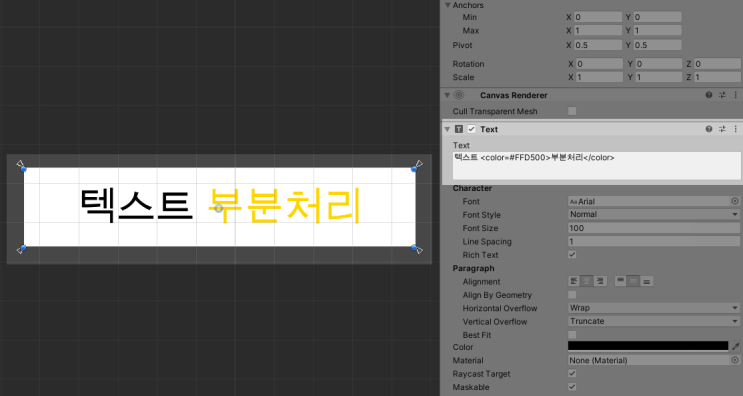Open the black Color swatch

click(648, 346)
